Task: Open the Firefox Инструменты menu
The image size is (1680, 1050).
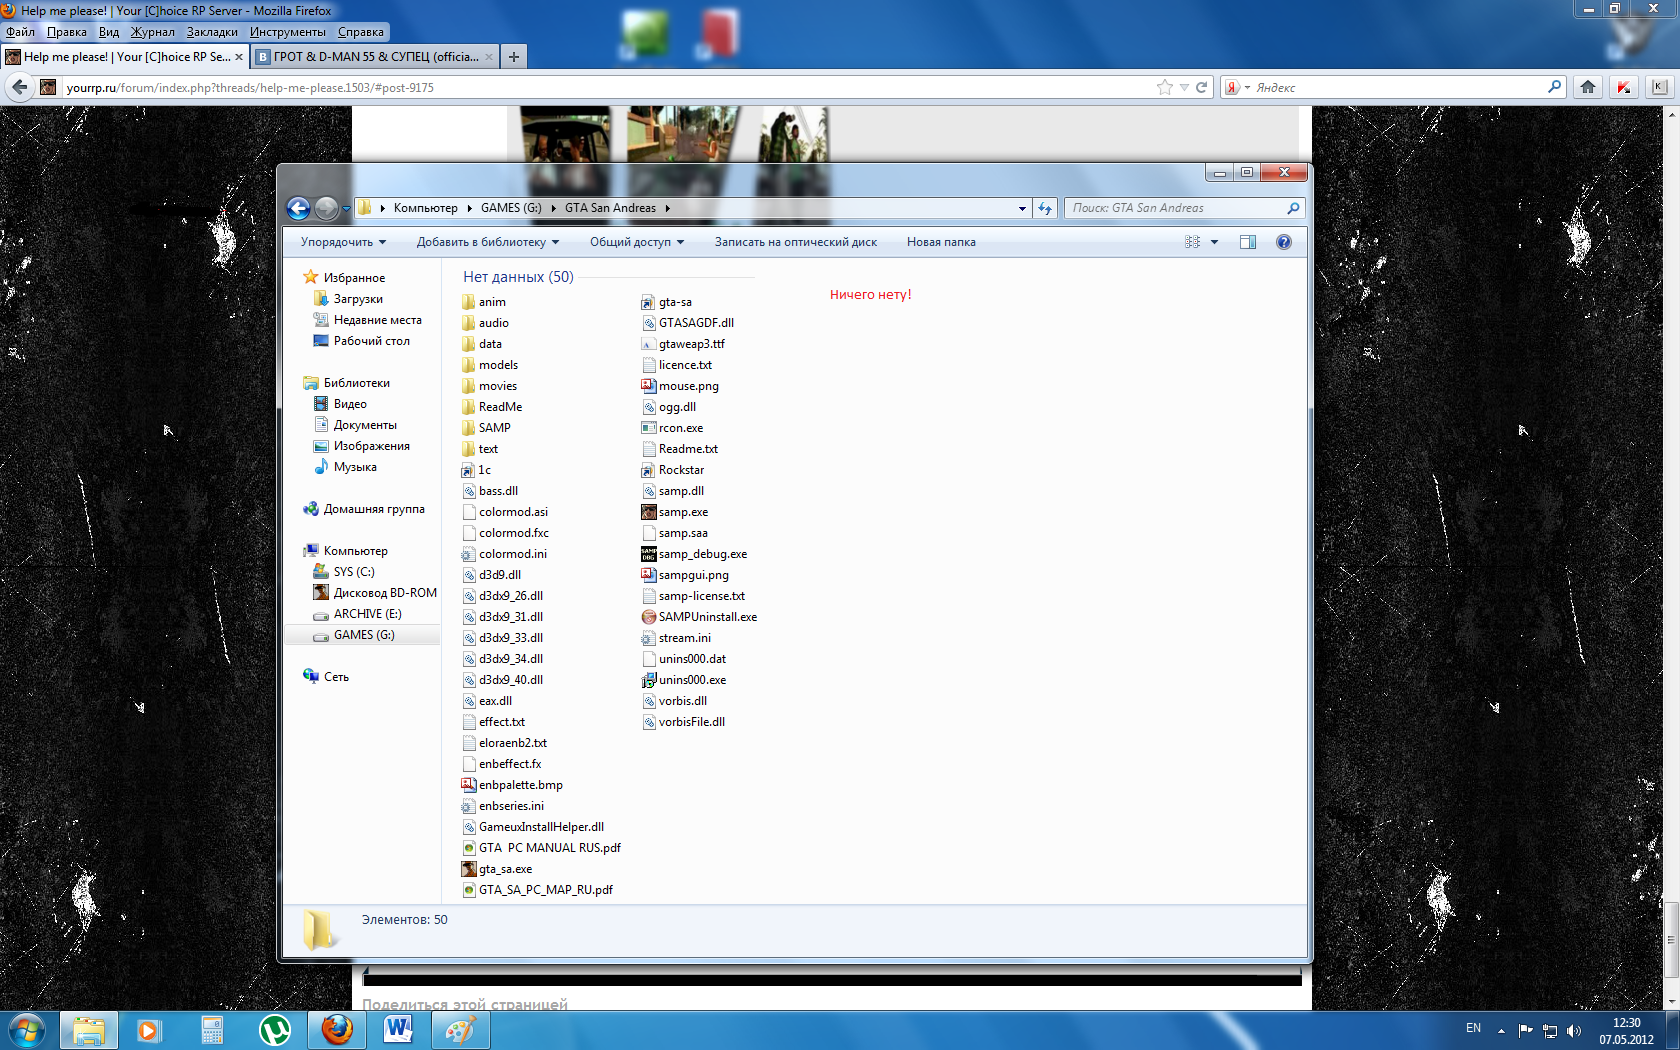Action: [287, 32]
